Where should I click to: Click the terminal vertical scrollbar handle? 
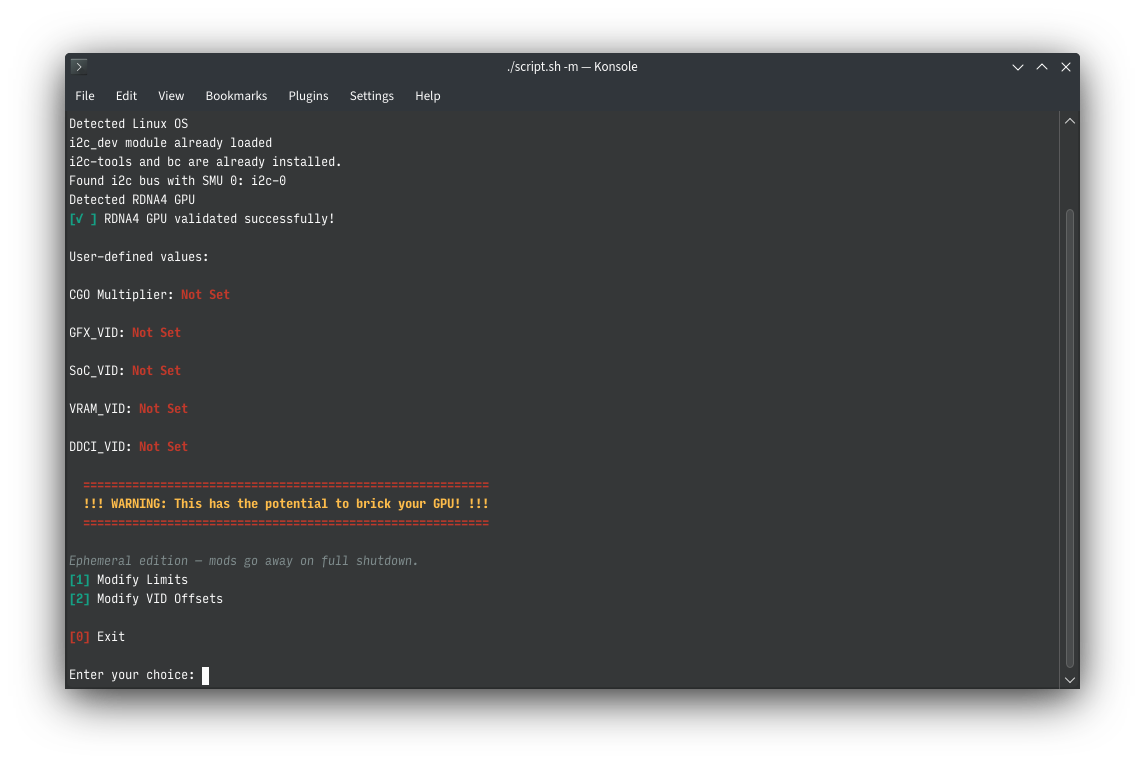click(x=1070, y=438)
